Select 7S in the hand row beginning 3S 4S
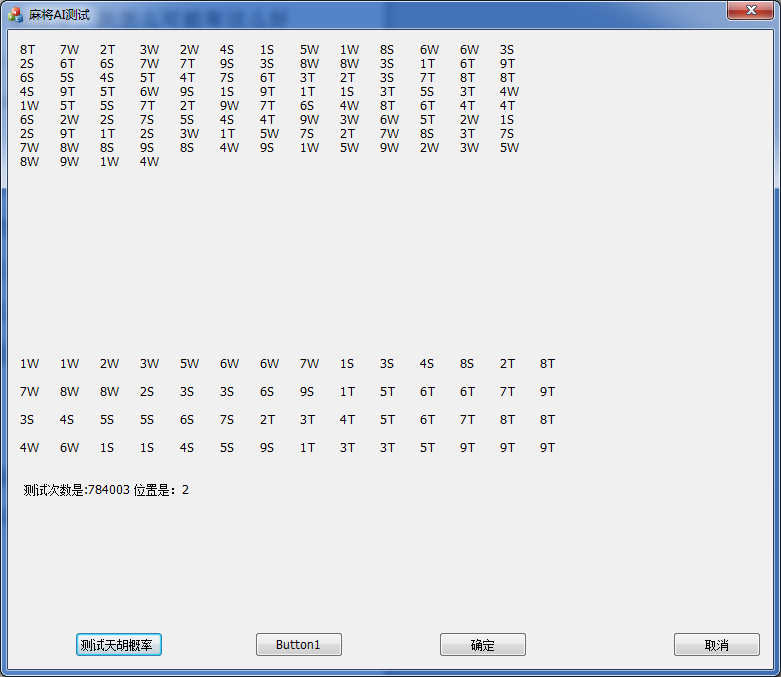Screen dimensions: 781x677 227,419
